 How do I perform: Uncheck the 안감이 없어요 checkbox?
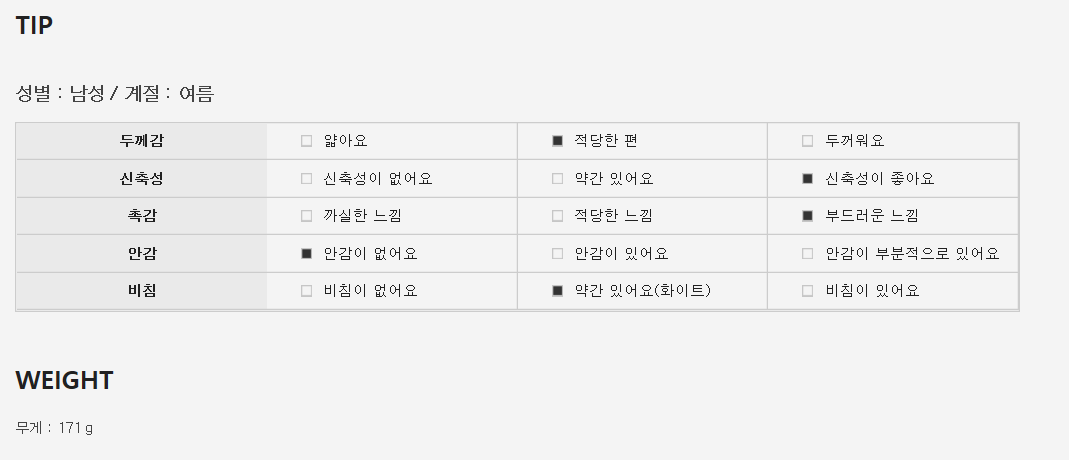[x=307, y=254]
